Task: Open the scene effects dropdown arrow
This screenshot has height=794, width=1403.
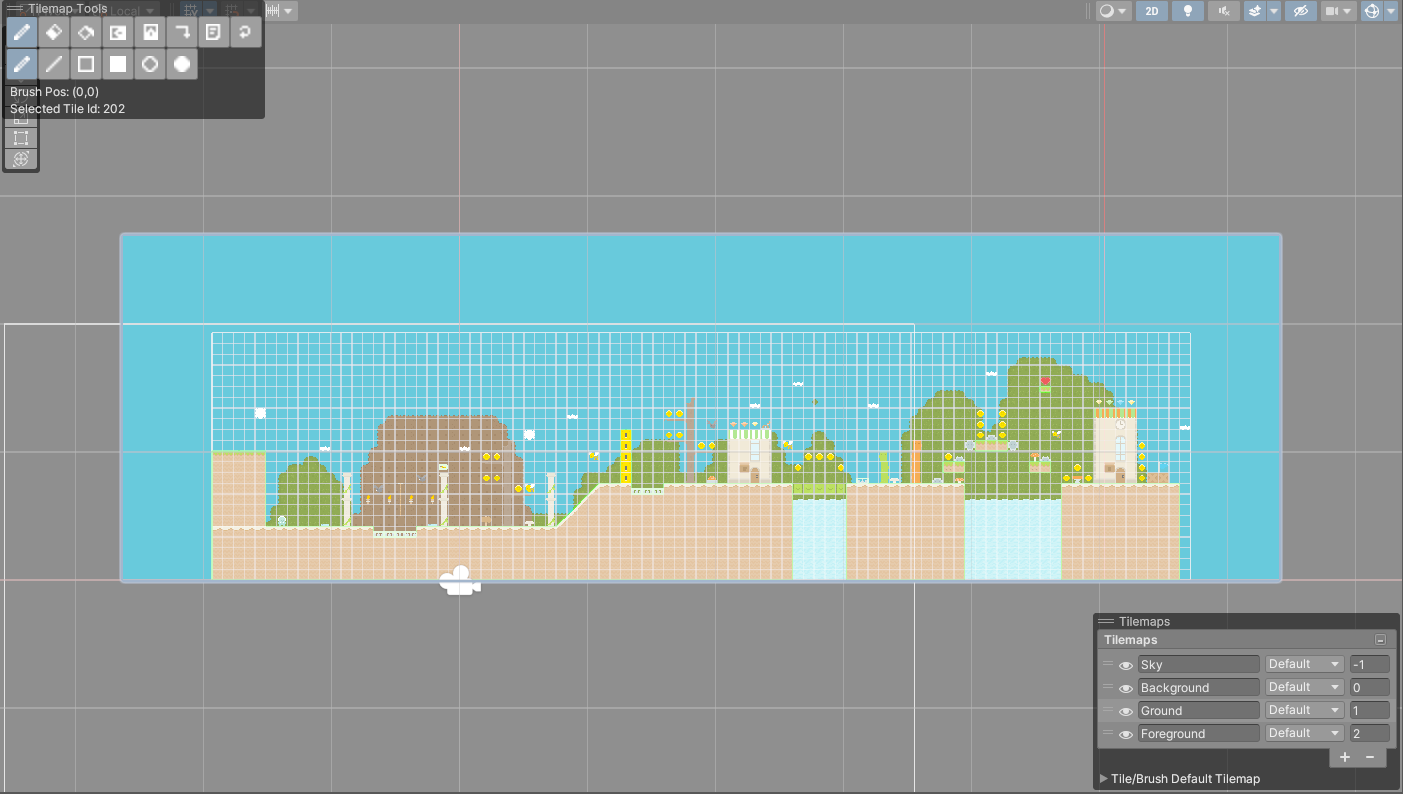Action: click(1274, 11)
